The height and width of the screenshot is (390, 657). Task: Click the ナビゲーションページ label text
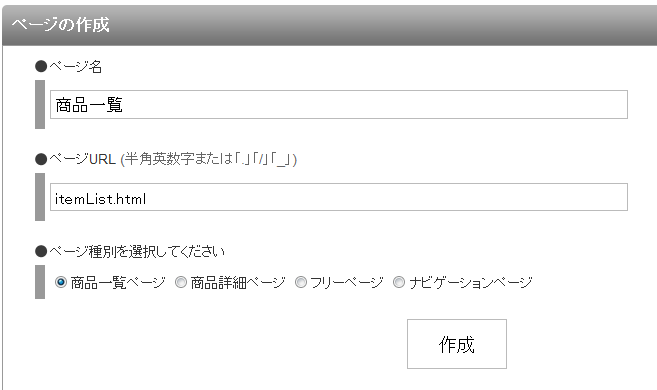(x=471, y=283)
